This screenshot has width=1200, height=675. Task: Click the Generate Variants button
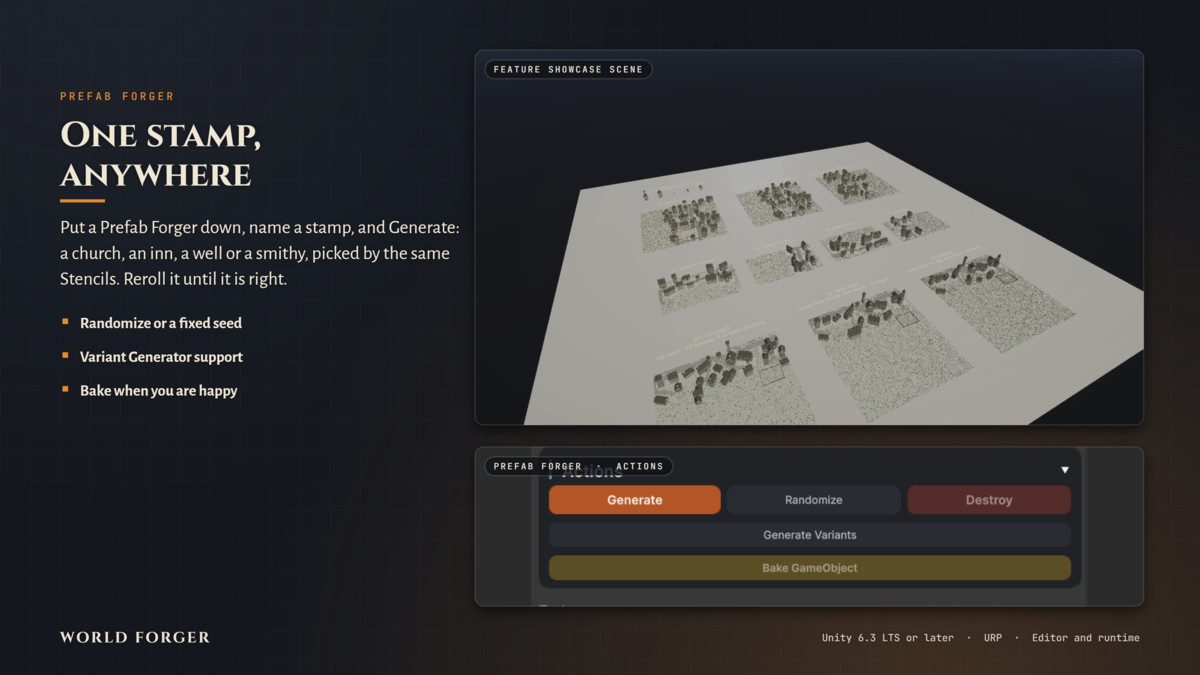pos(810,535)
